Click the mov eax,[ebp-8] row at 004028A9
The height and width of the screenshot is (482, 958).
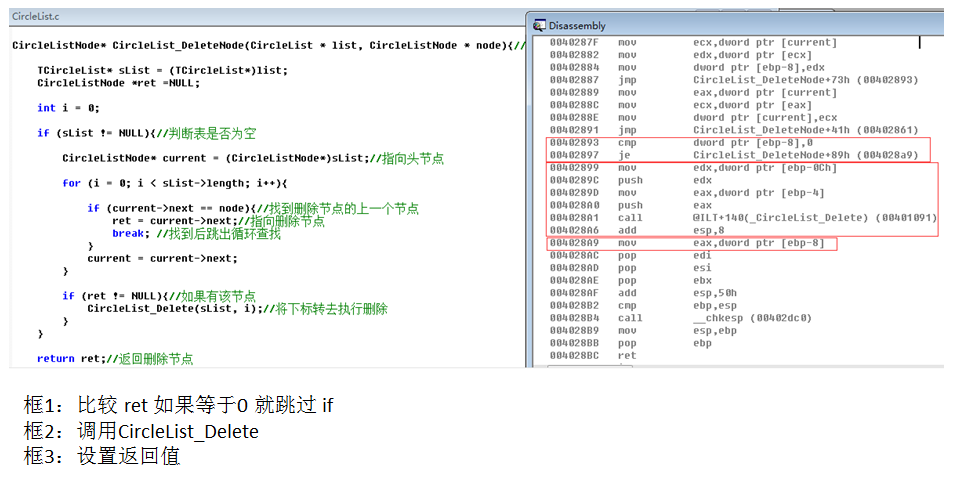[x=687, y=243]
